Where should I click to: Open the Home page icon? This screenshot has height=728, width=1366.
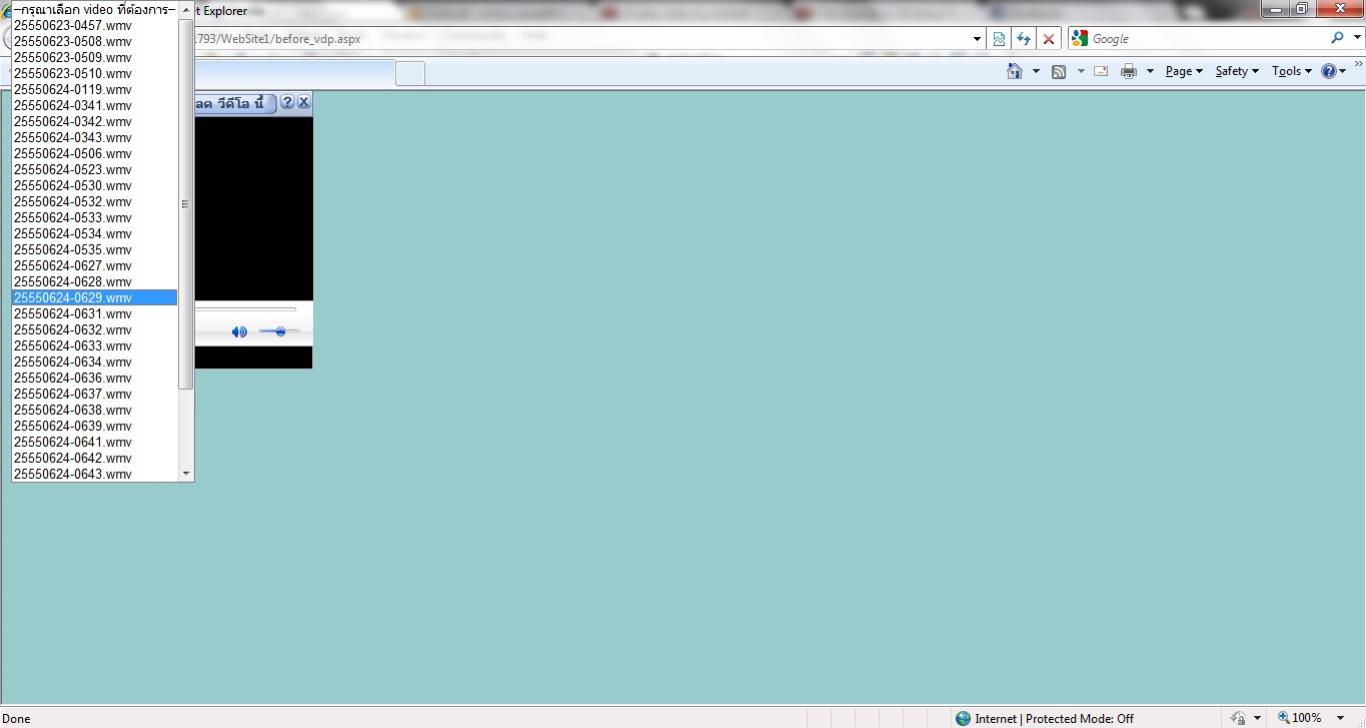[x=1015, y=71]
